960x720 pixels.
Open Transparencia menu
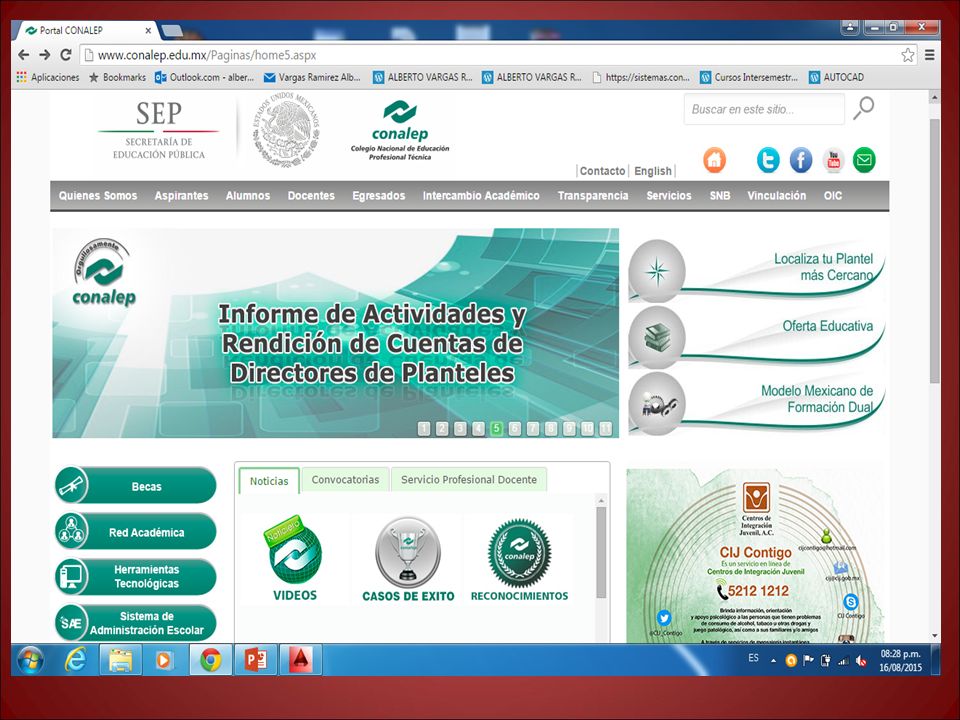pos(593,196)
